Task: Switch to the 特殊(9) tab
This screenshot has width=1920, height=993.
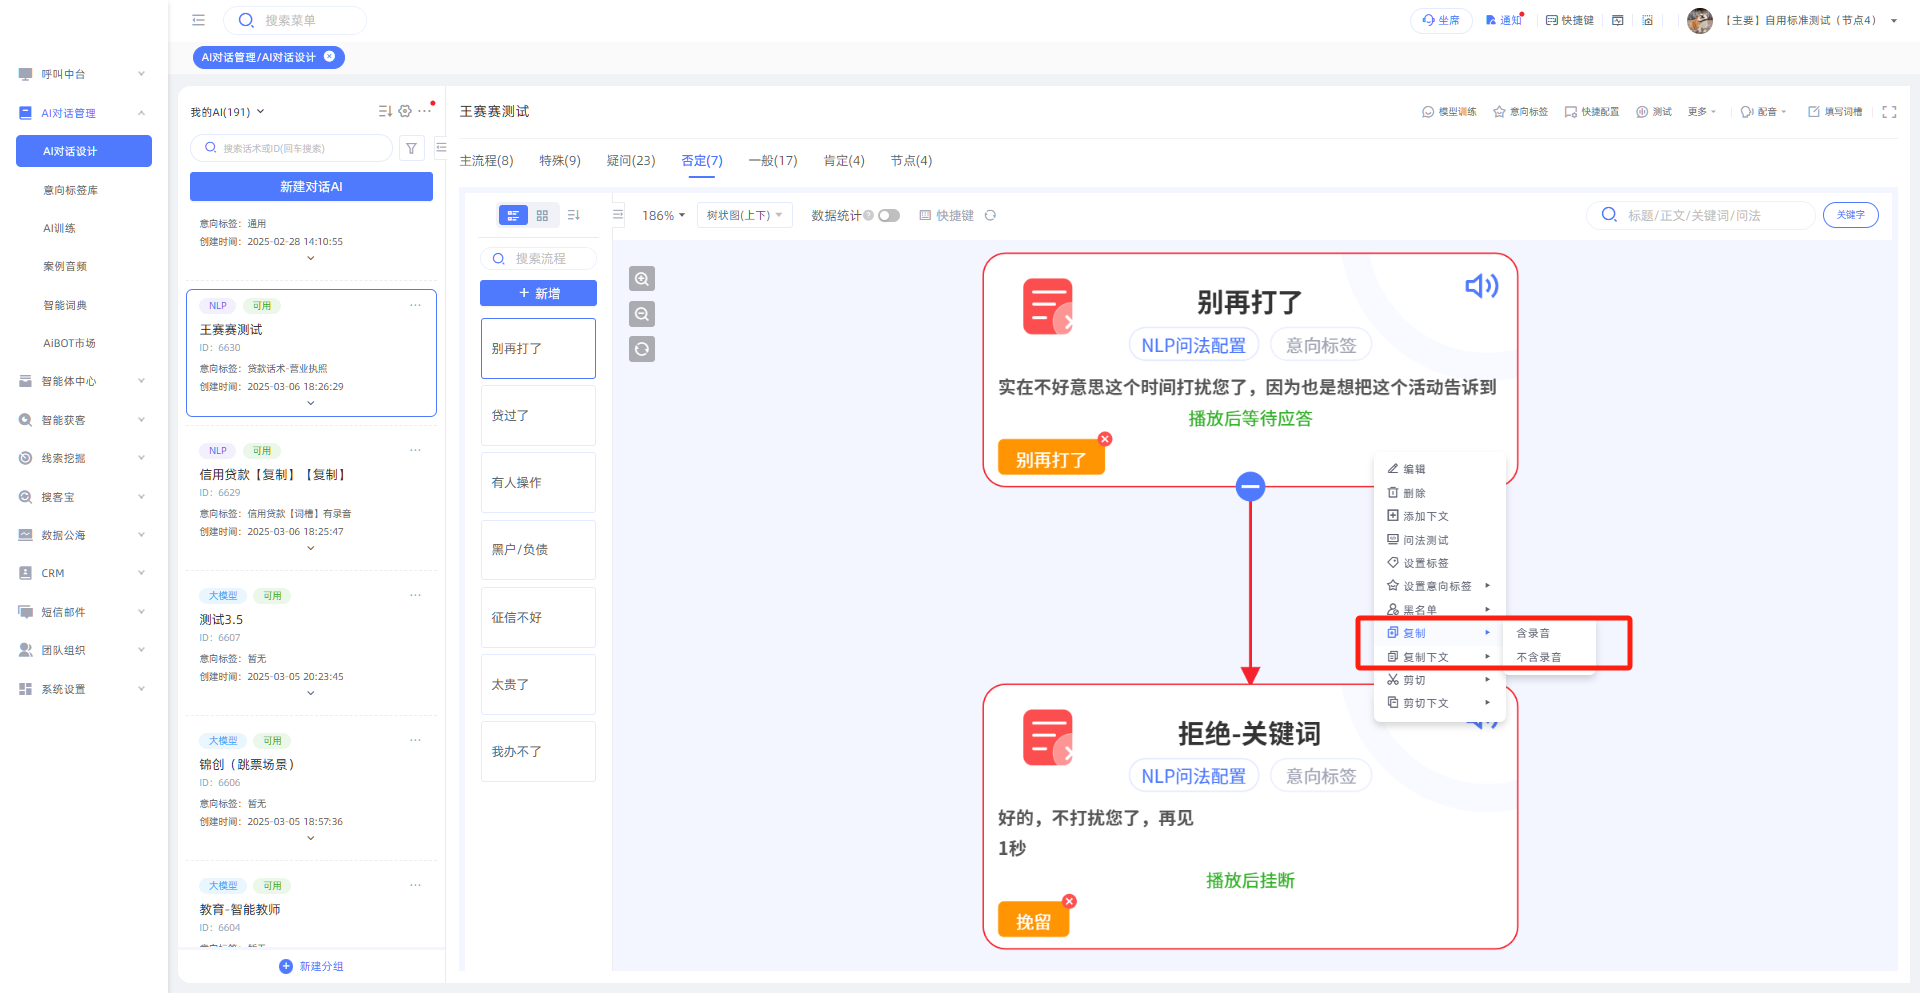Action: point(560,161)
